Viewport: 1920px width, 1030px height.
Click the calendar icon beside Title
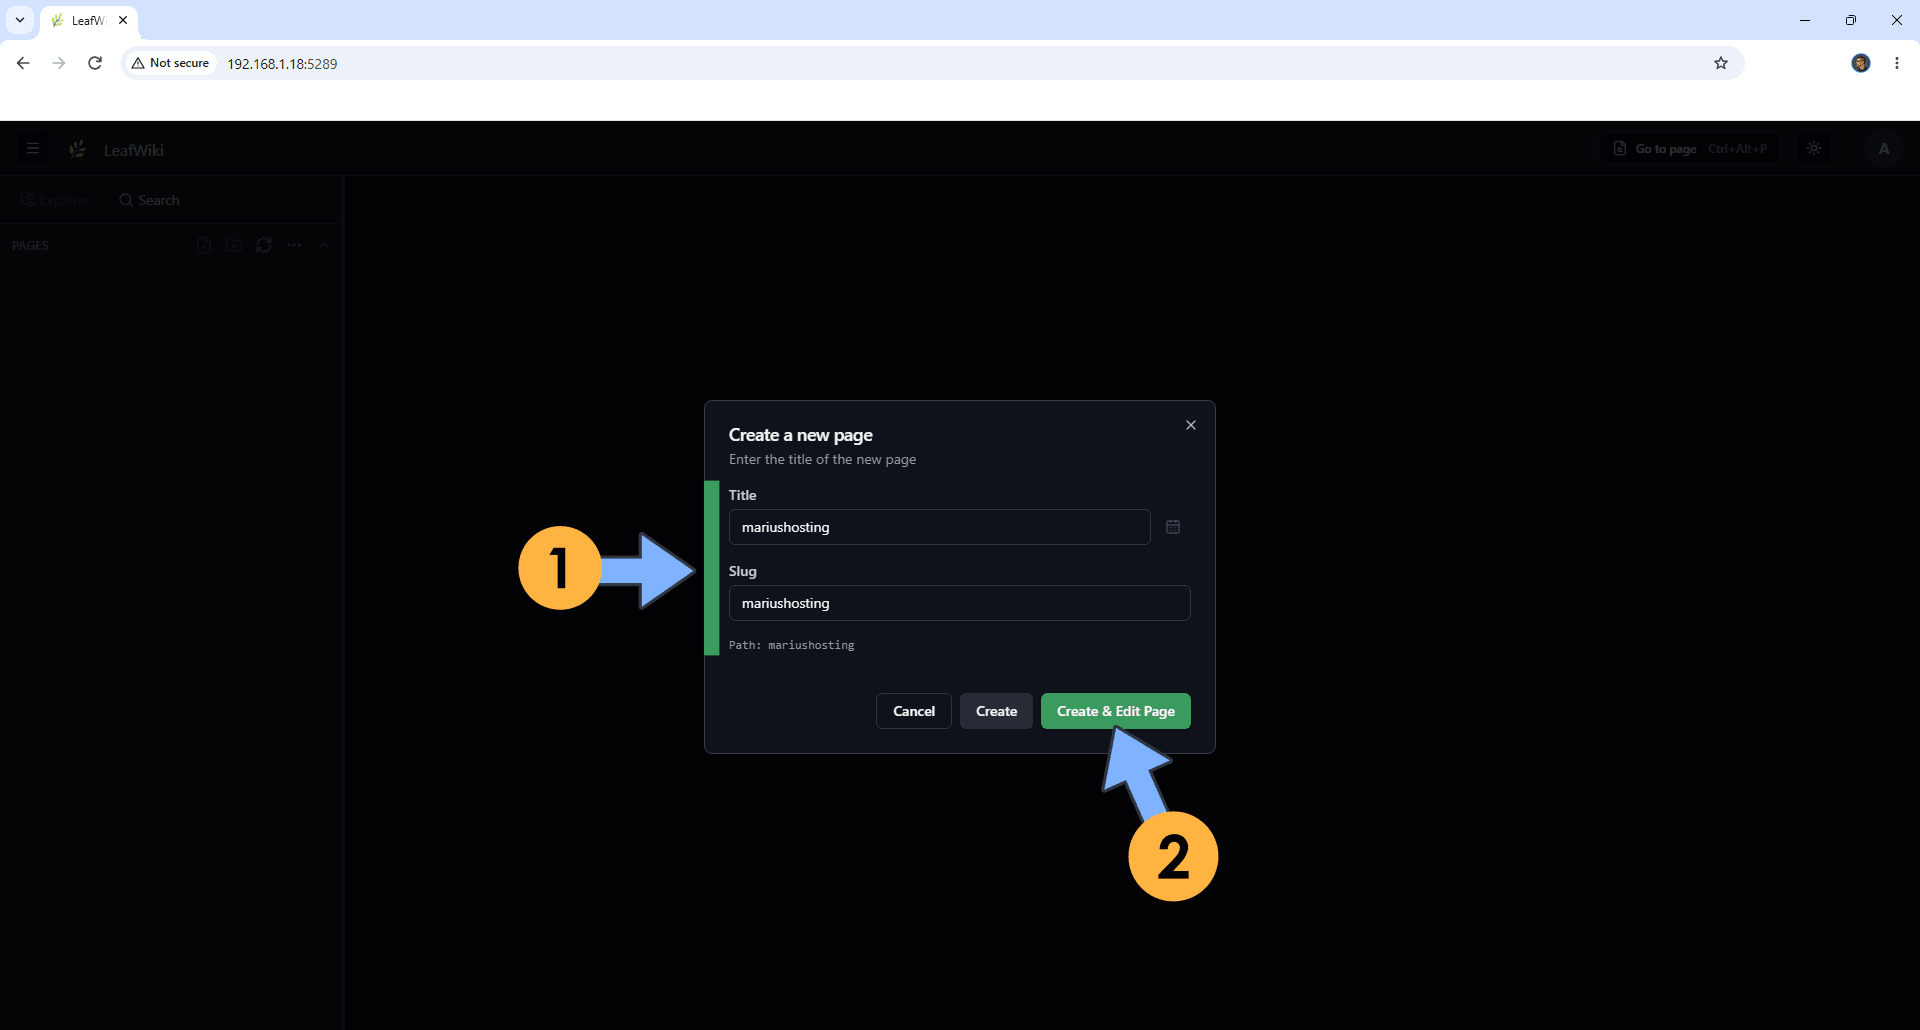(x=1173, y=527)
